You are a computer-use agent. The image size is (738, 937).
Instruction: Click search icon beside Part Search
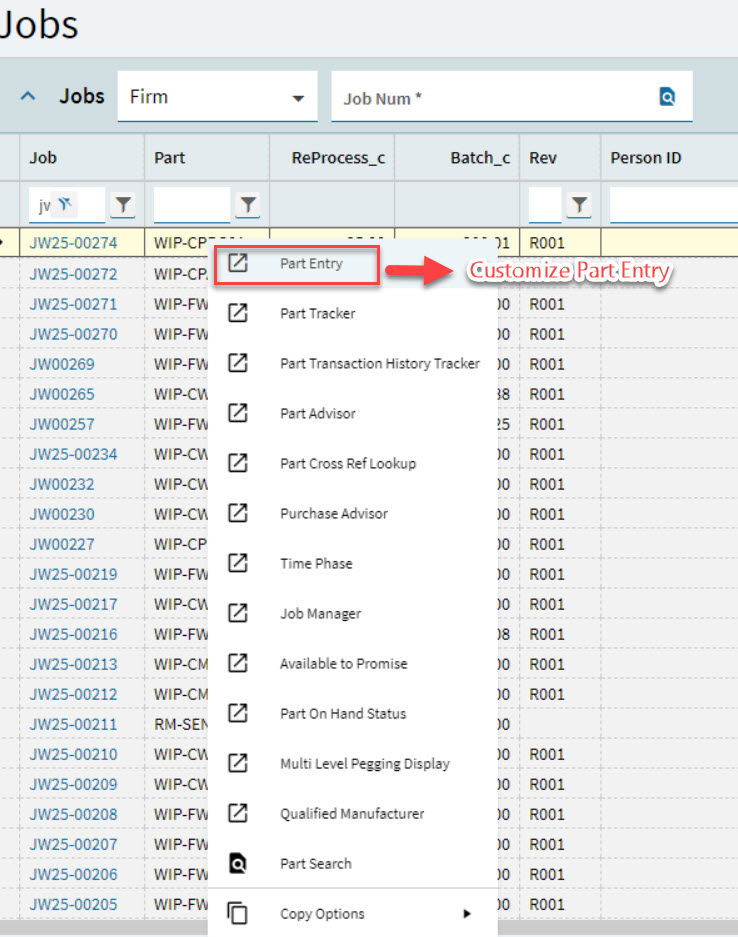pyautogui.click(x=238, y=863)
